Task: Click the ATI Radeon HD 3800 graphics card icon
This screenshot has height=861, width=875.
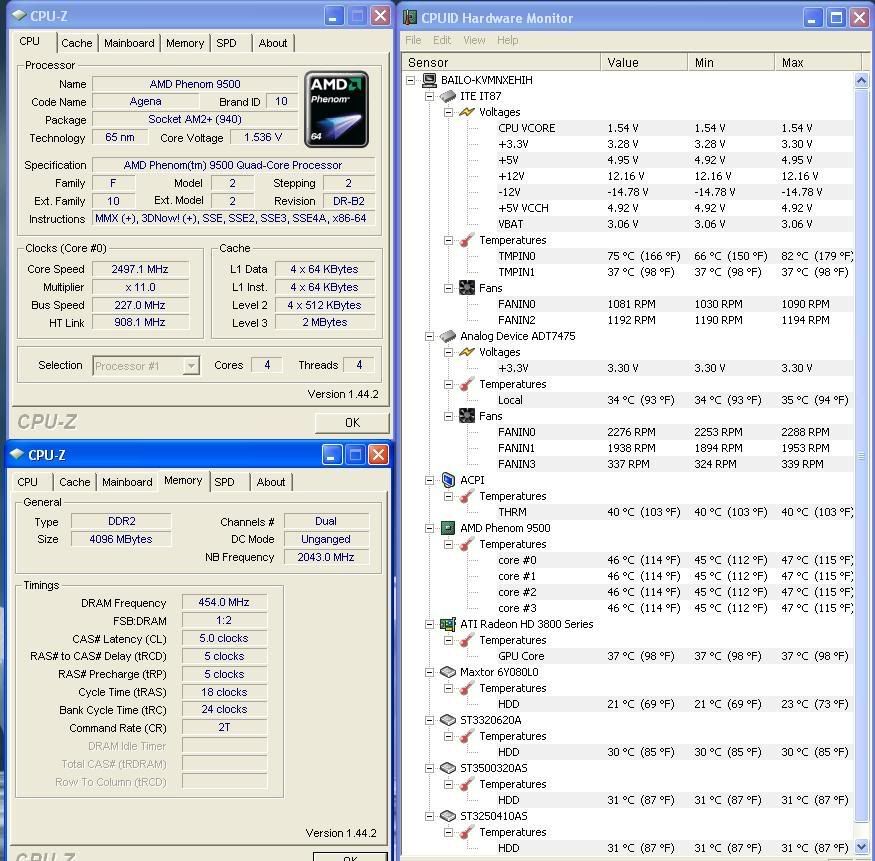Action: pyautogui.click(x=448, y=624)
